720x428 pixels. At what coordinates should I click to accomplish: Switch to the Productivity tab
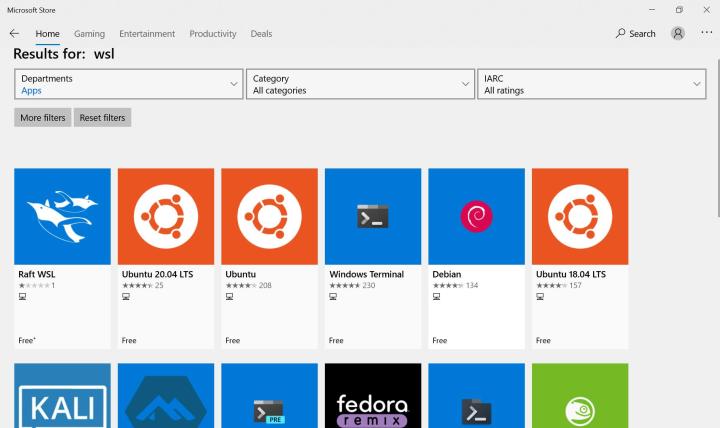point(213,34)
